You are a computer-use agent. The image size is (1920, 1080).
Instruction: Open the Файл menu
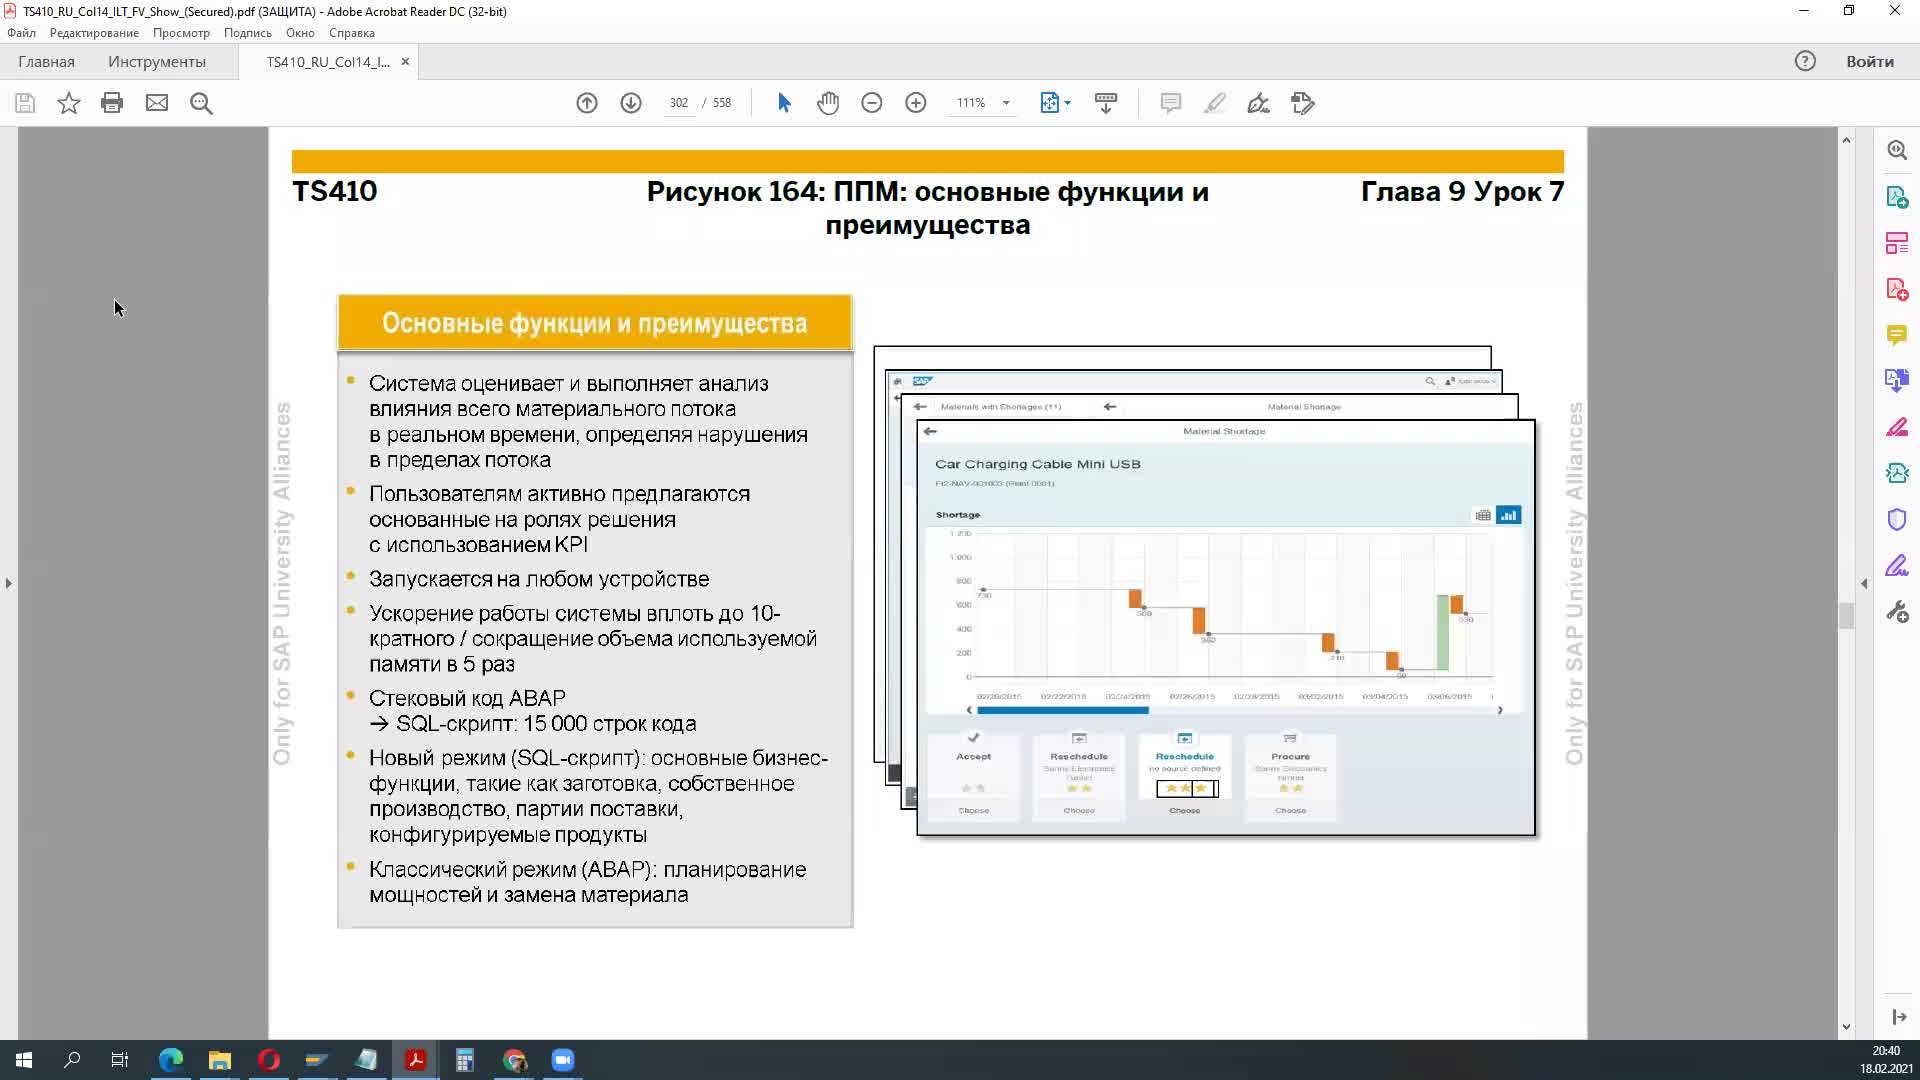tap(21, 33)
